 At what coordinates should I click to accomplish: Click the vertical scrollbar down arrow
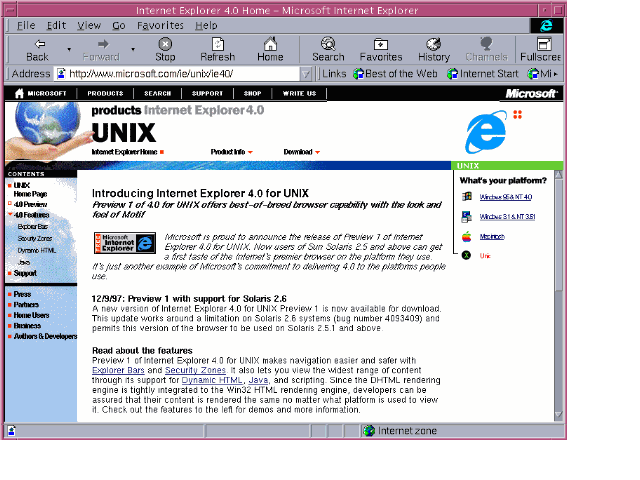pos(558,415)
